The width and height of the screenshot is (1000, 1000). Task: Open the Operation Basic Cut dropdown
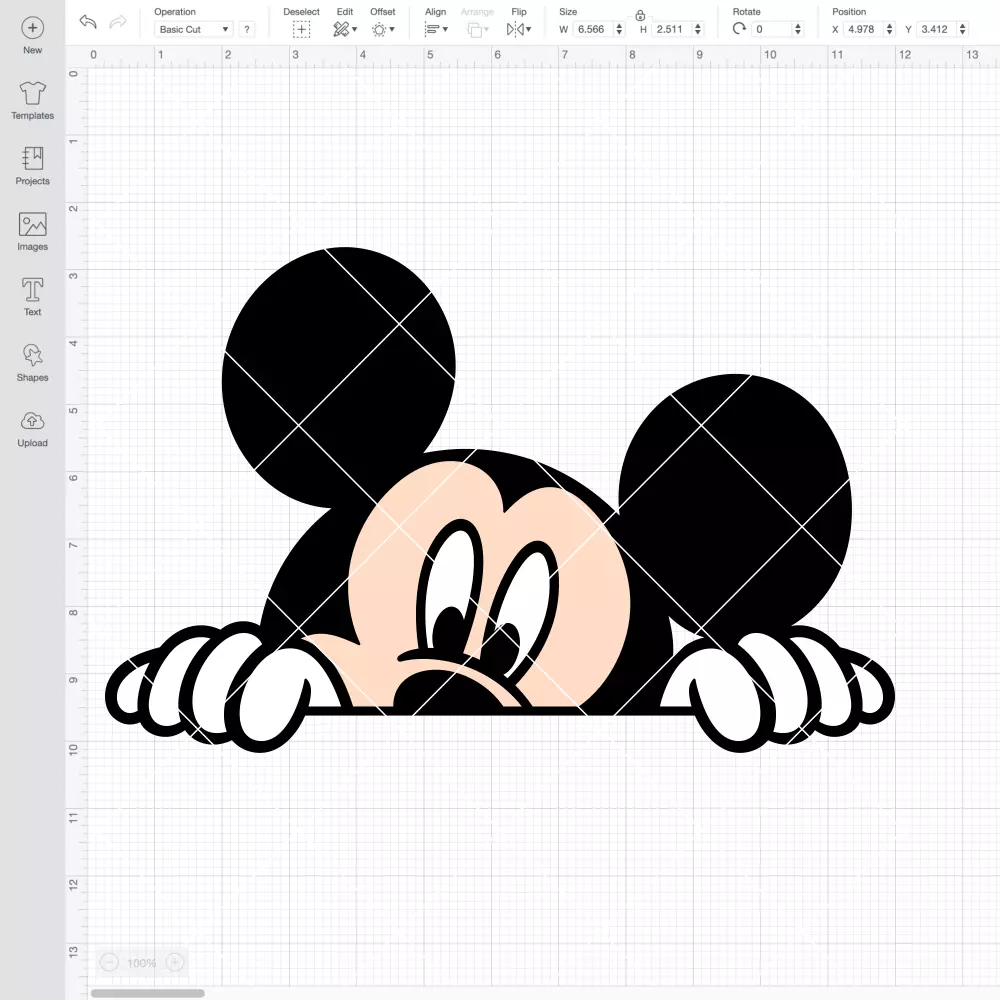[193, 29]
